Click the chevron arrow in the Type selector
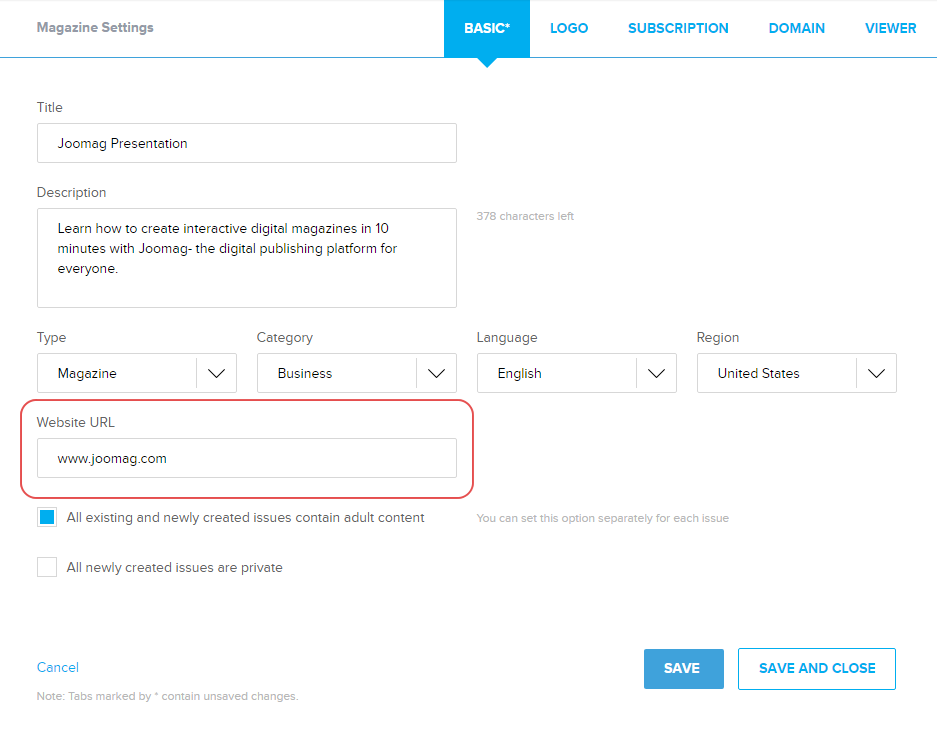This screenshot has height=730, width=937. click(x=217, y=373)
